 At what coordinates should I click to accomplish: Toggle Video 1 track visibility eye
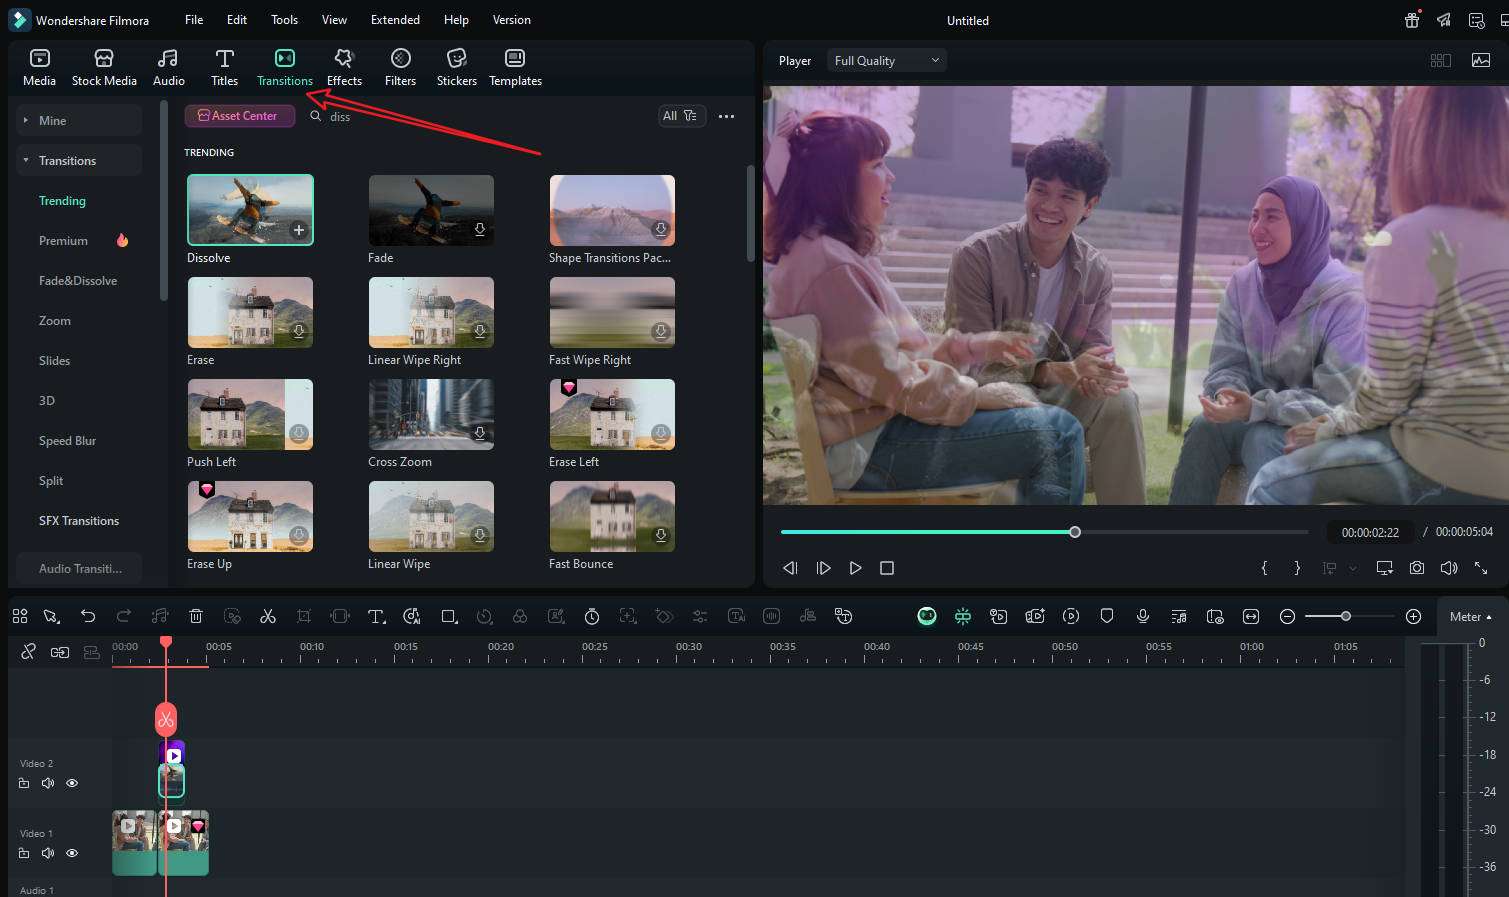pos(72,853)
